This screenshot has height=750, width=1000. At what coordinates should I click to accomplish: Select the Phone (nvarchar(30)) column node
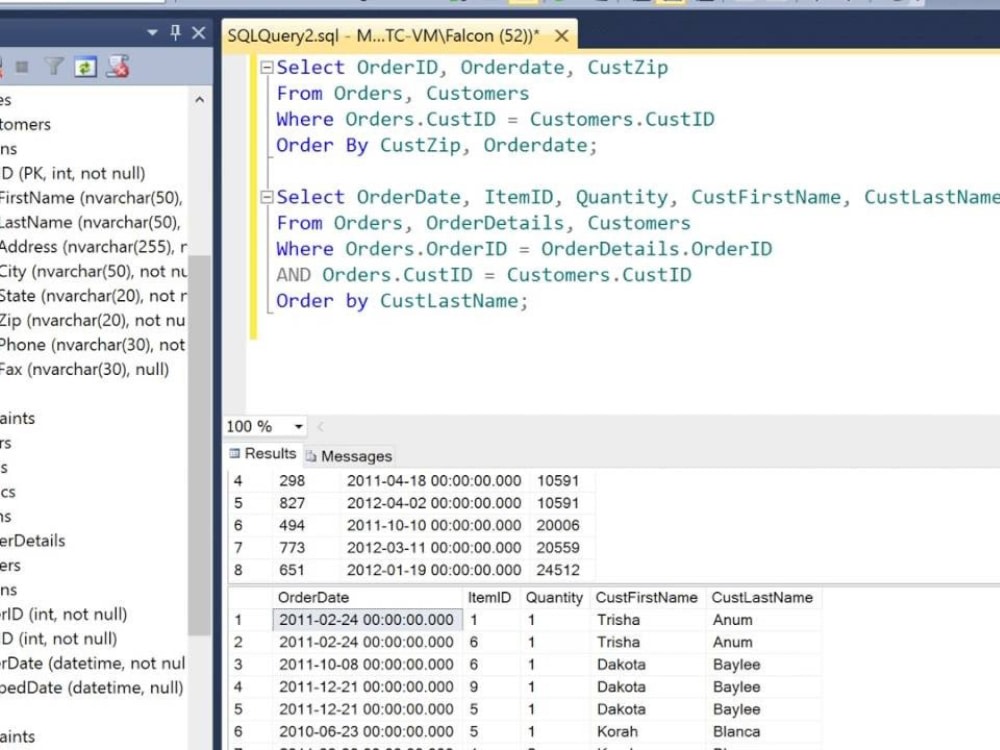coord(92,345)
